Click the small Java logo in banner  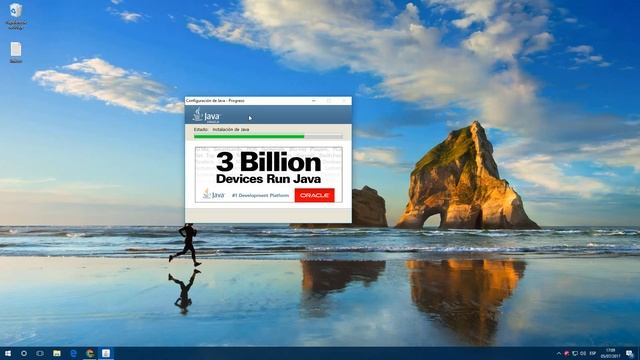pyautogui.click(x=213, y=194)
